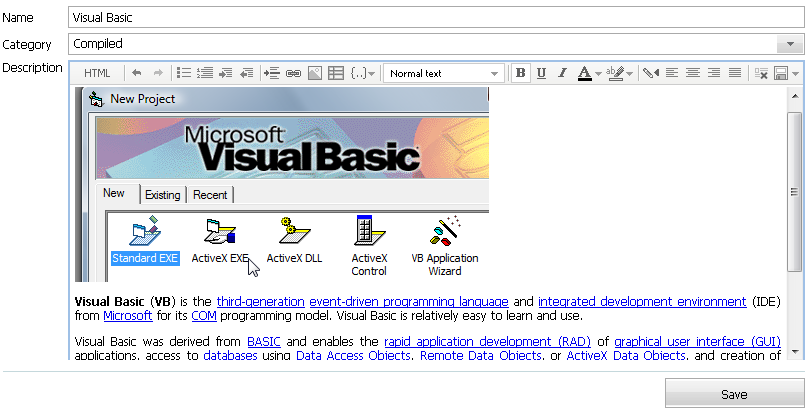Align text left
This screenshot has height=413, width=807.
672,73
